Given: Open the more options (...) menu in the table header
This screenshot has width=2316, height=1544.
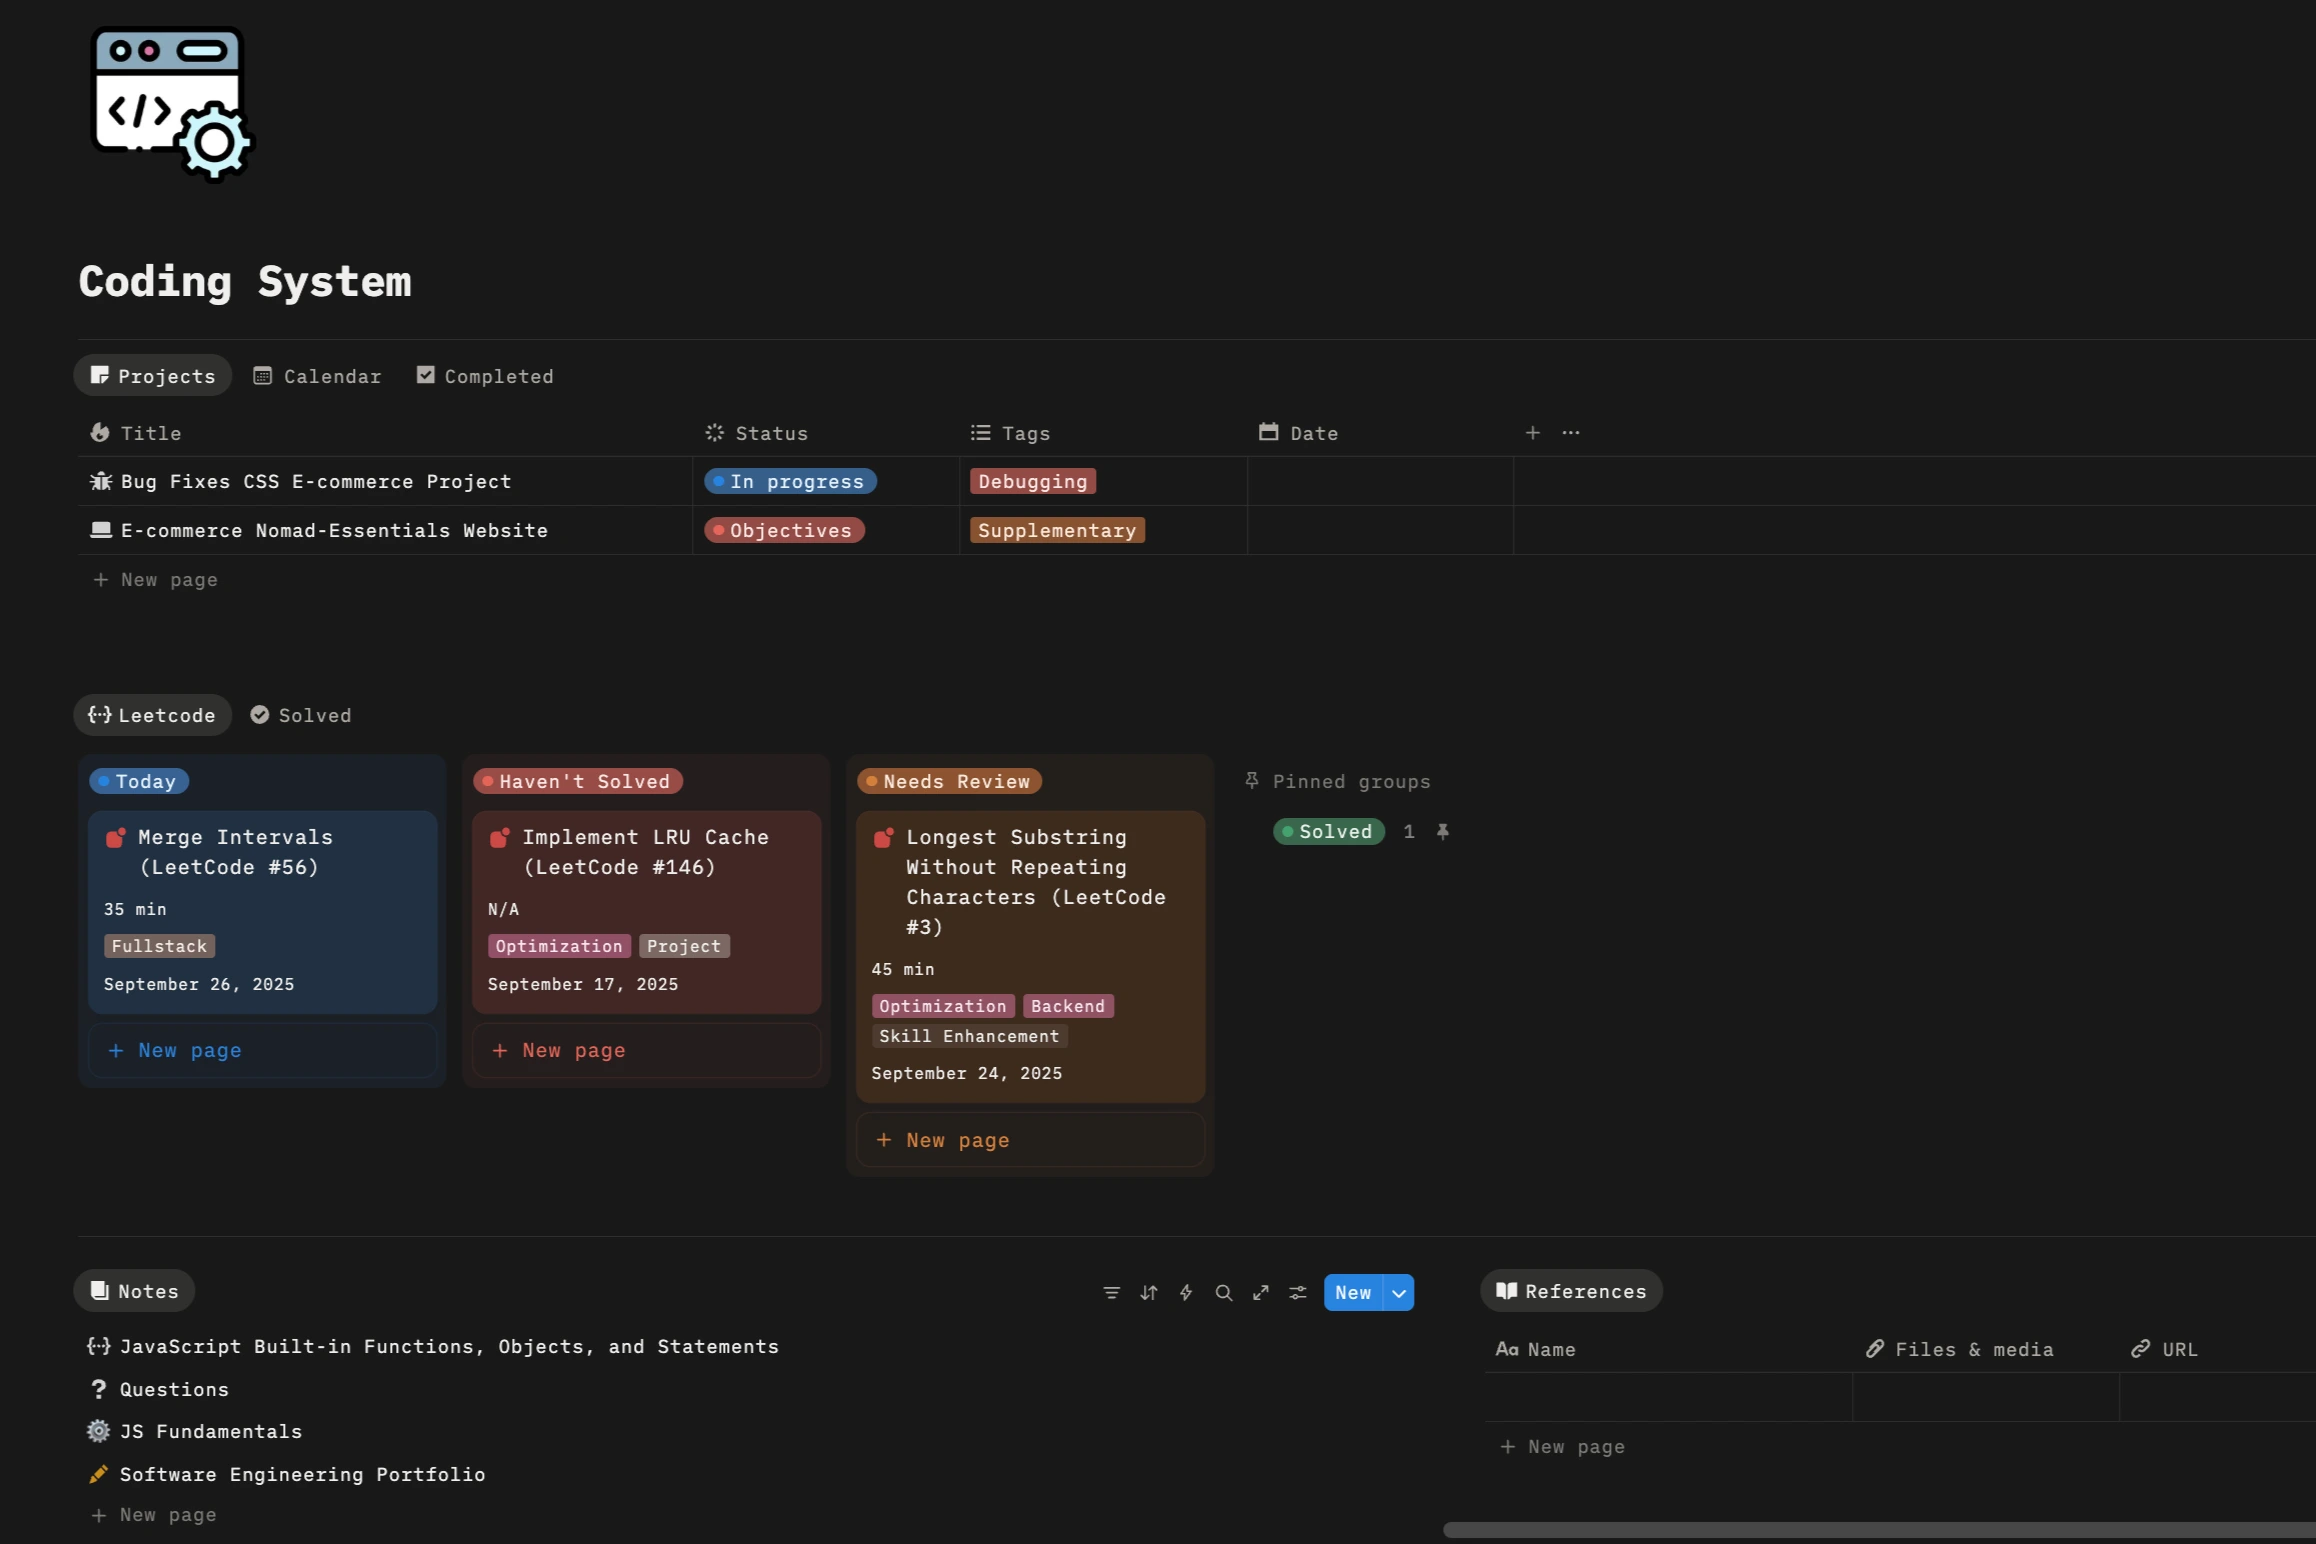Looking at the screenshot, I should (x=1570, y=432).
